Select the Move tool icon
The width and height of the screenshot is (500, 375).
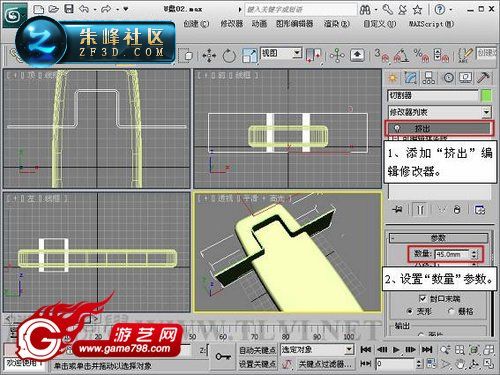[x=209, y=55]
